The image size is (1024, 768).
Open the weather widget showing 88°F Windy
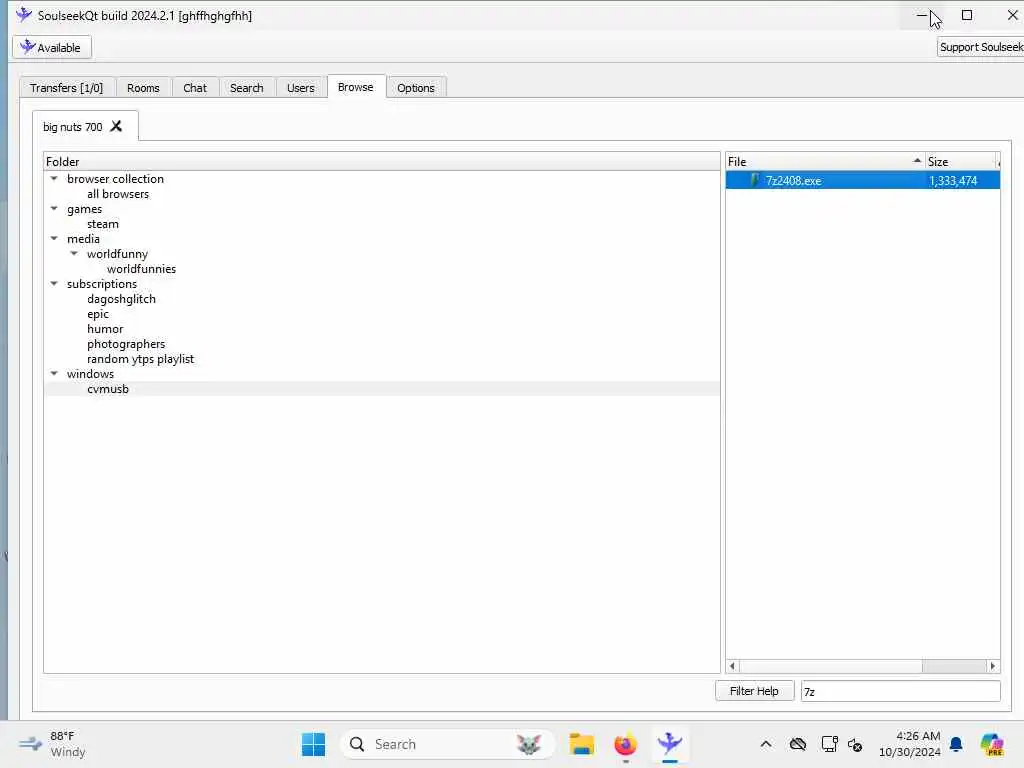click(52, 744)
